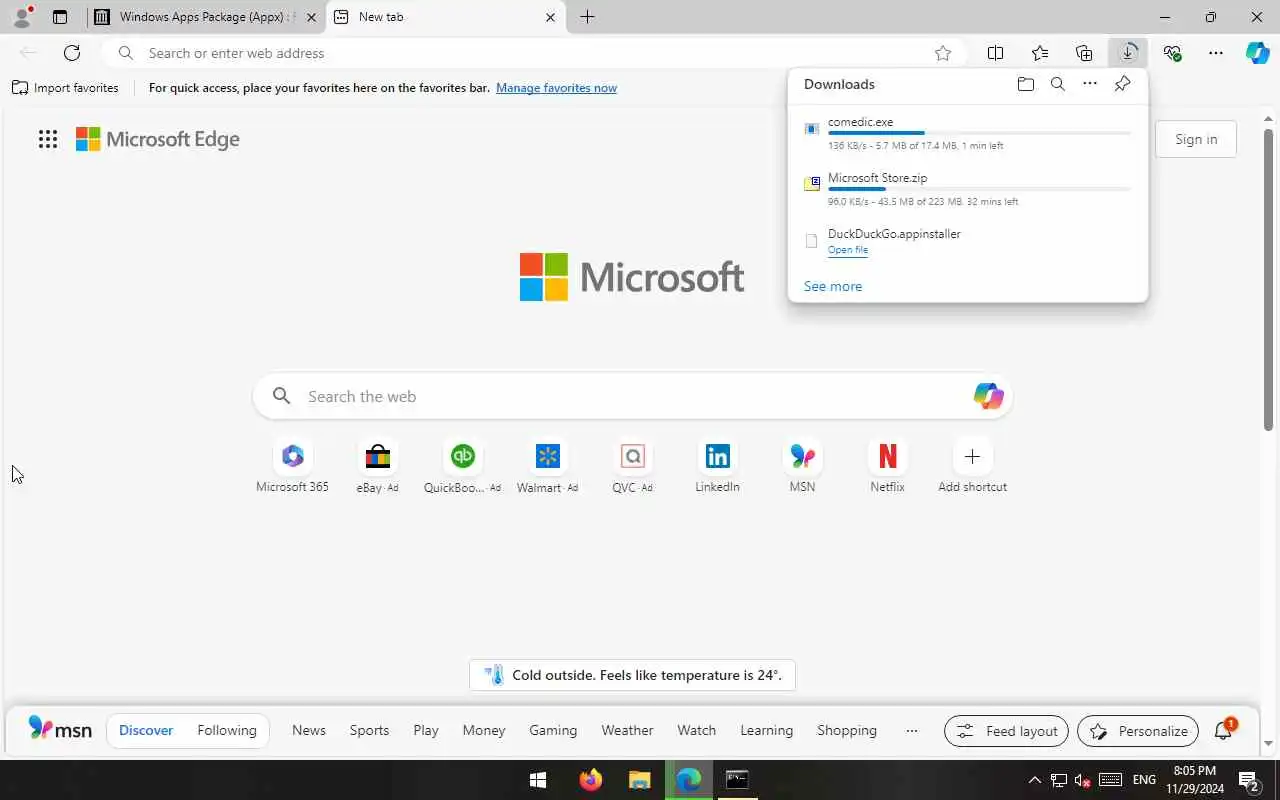Open the MSN shortcut tile
Screen dimensions: 1280x800
pos(802,467)
